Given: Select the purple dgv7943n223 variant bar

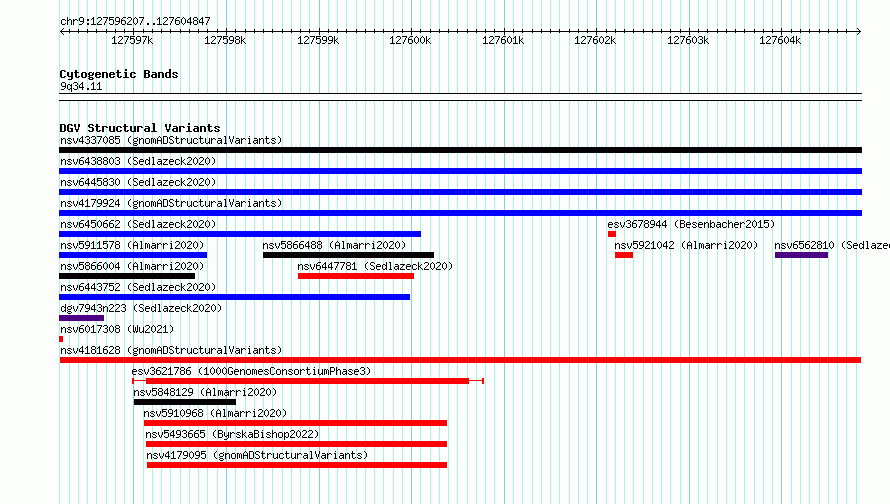Looking at the screenshot, I should pyautogui.click(x=81, y=318).
